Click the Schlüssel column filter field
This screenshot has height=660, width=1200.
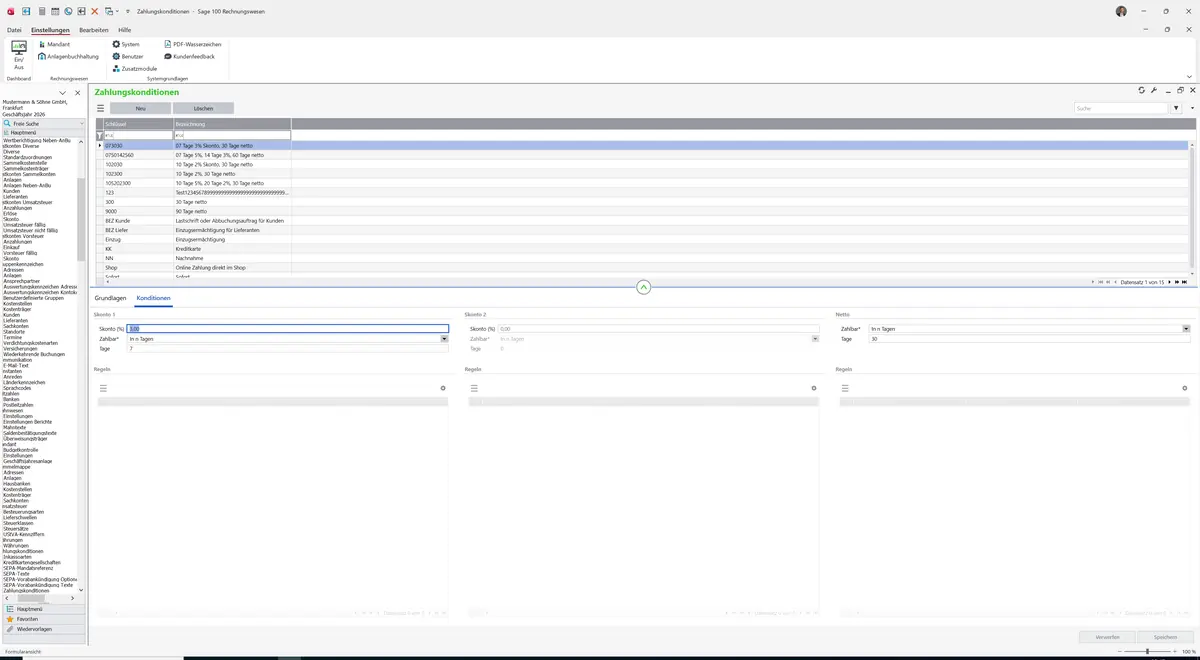(138, 135)
